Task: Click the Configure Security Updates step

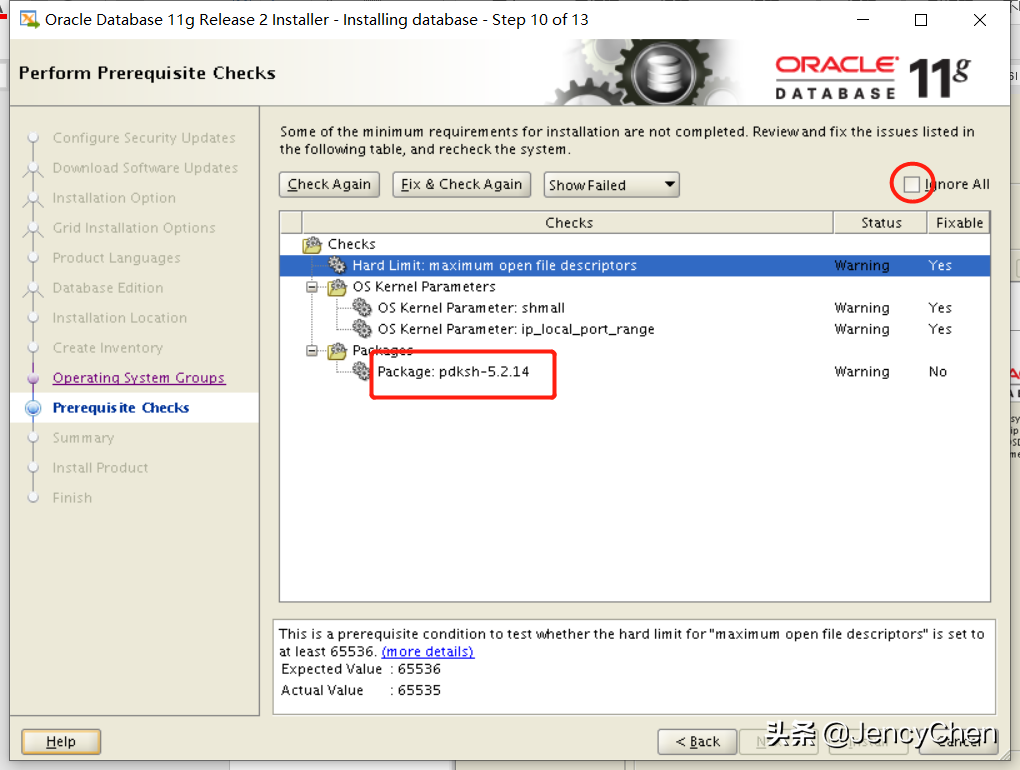Action: pos(144,138)
